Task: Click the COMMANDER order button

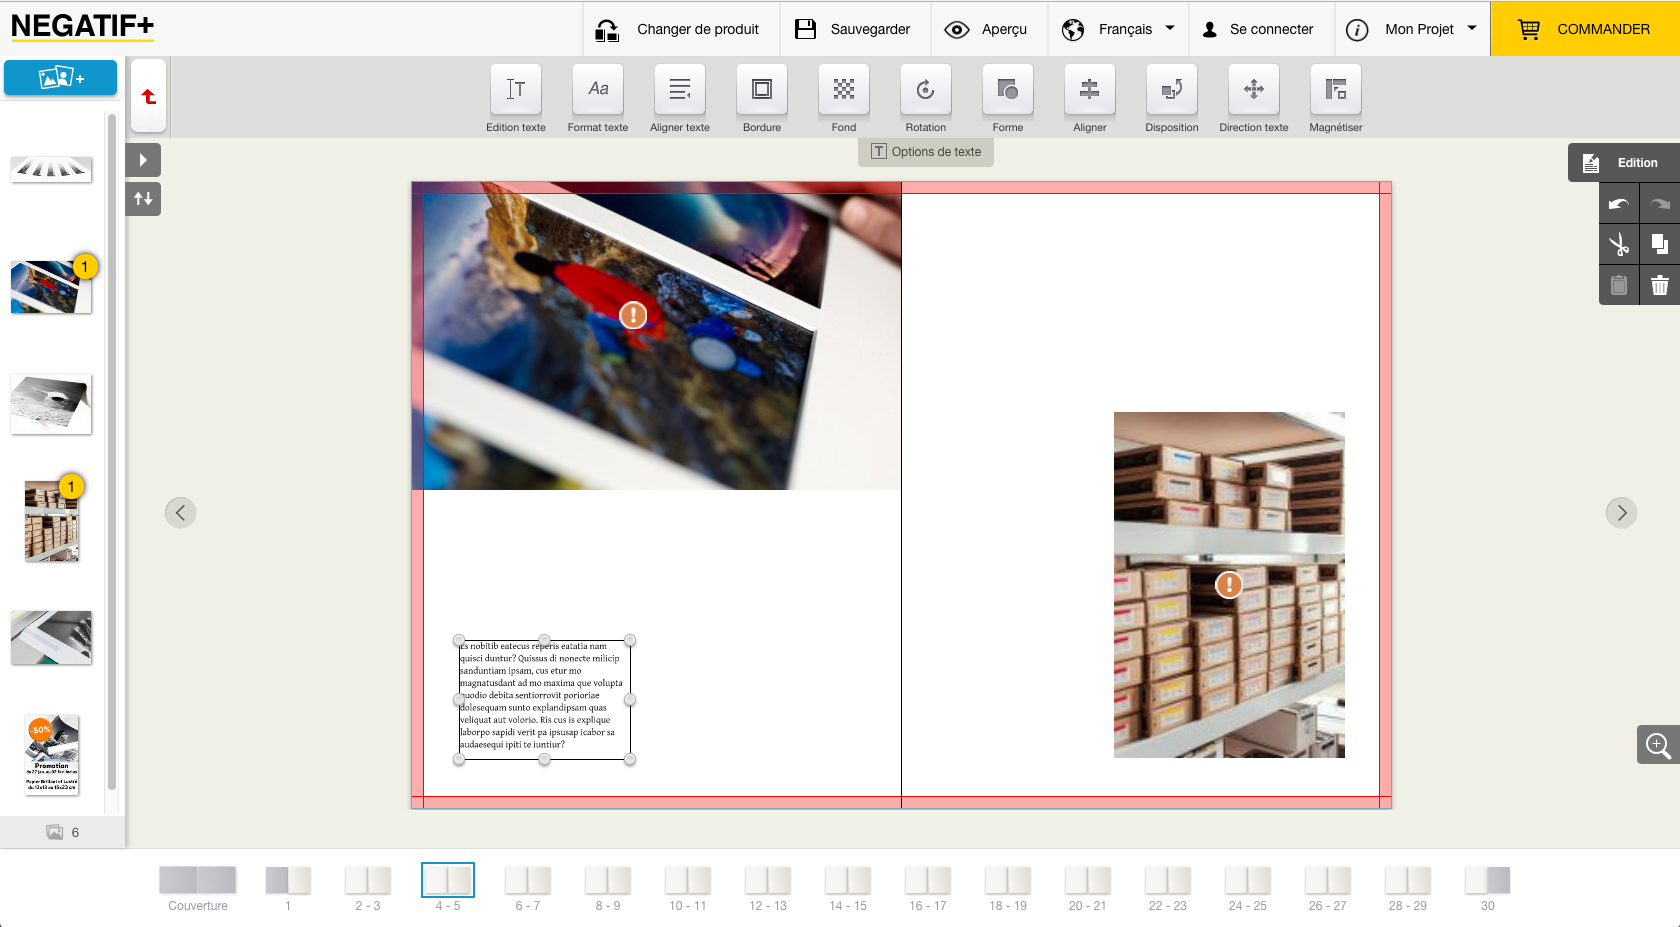Action: click(x=1585, y=29)
